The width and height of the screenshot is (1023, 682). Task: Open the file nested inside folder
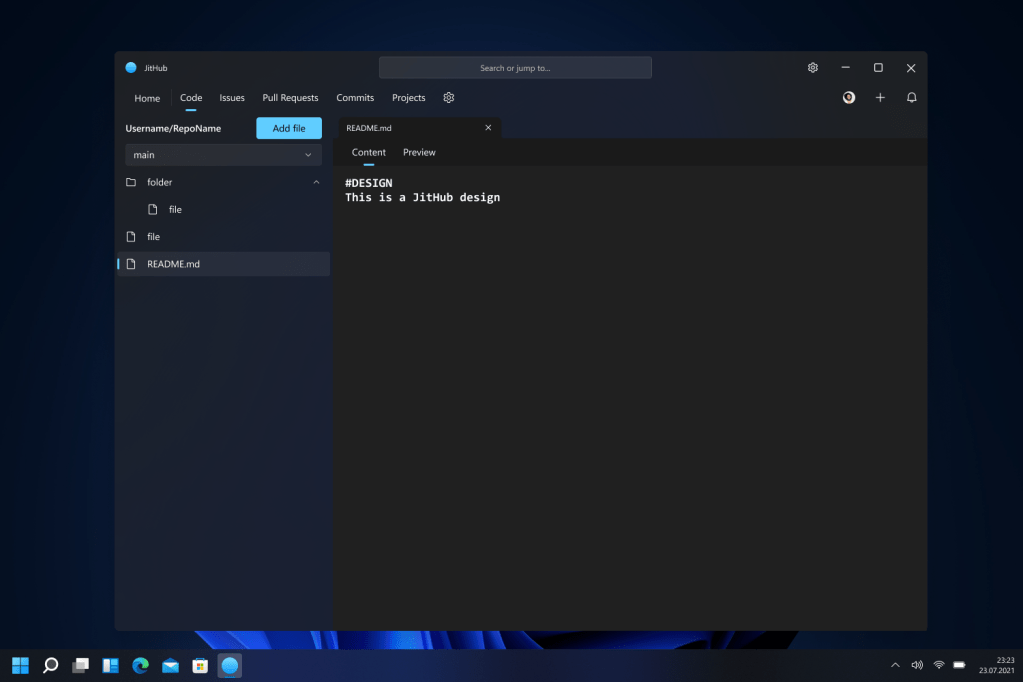pyautogui.click(x=175, y=210)
